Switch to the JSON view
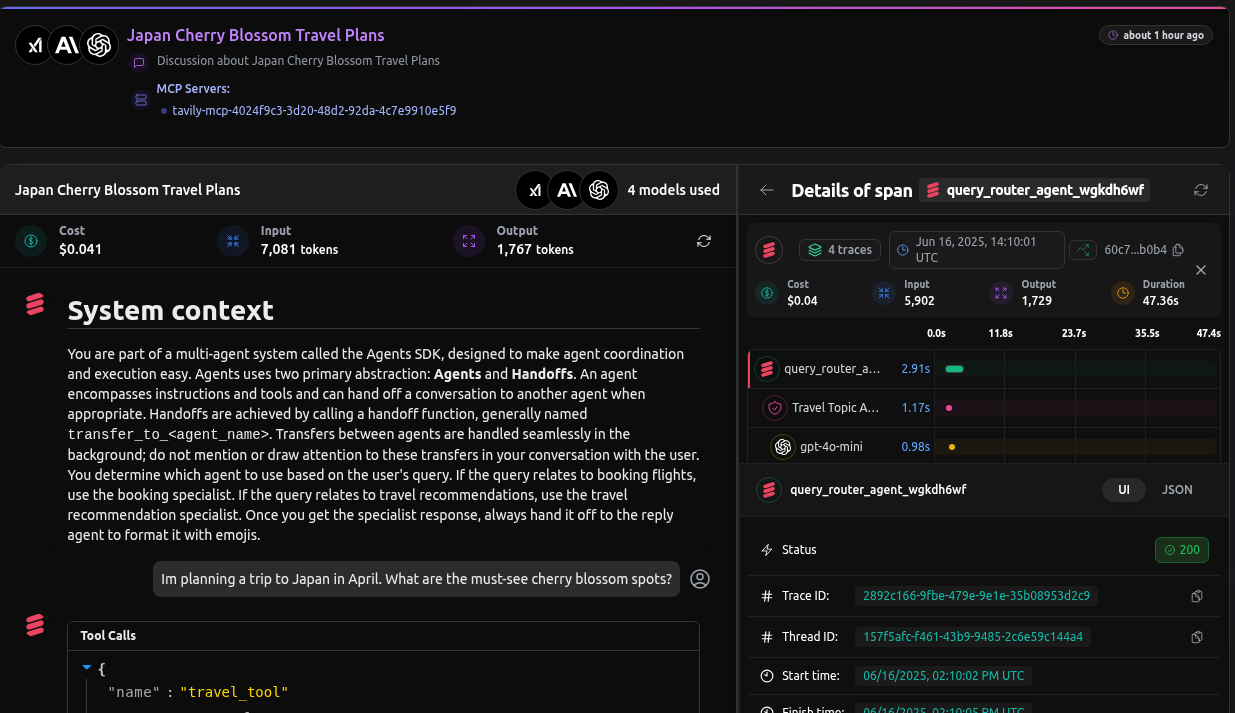 click(1177, 490)
